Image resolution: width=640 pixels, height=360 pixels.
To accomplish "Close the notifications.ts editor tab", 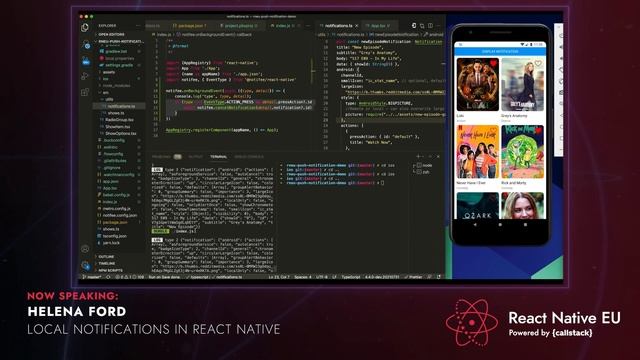I will point(356,26).
